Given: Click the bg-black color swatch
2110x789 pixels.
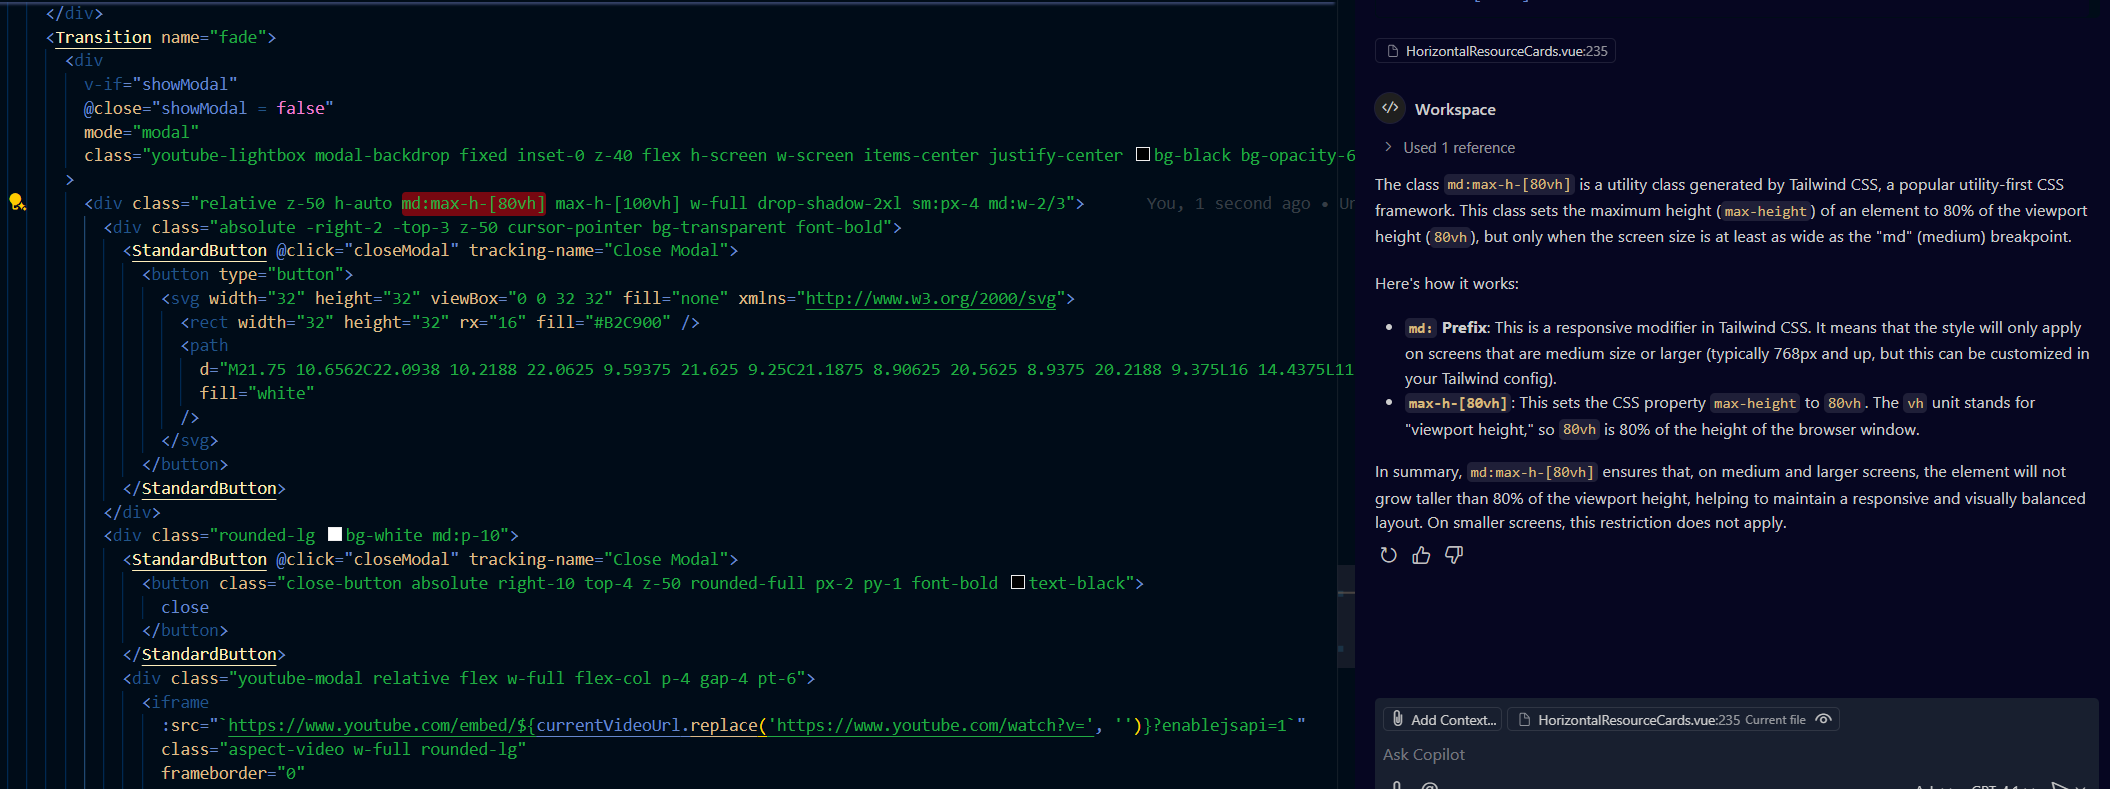Looking at the screenshot, I should point(1143,155).
